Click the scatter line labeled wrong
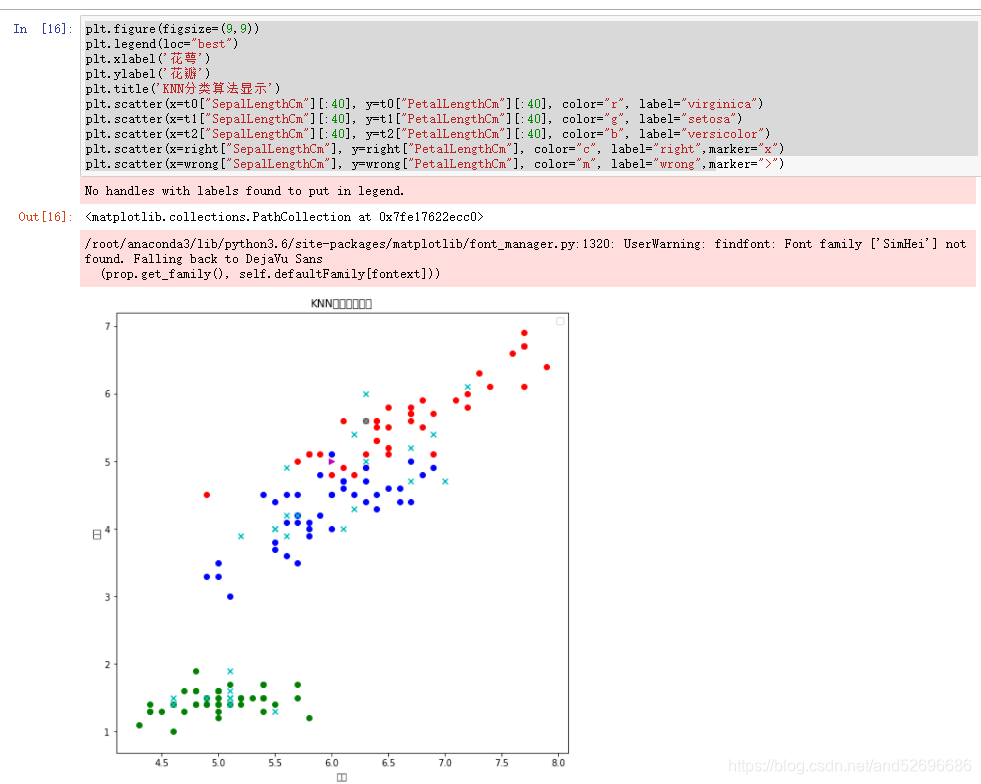The height and width of the screenshot is (784, 981). tap(435, 164)
